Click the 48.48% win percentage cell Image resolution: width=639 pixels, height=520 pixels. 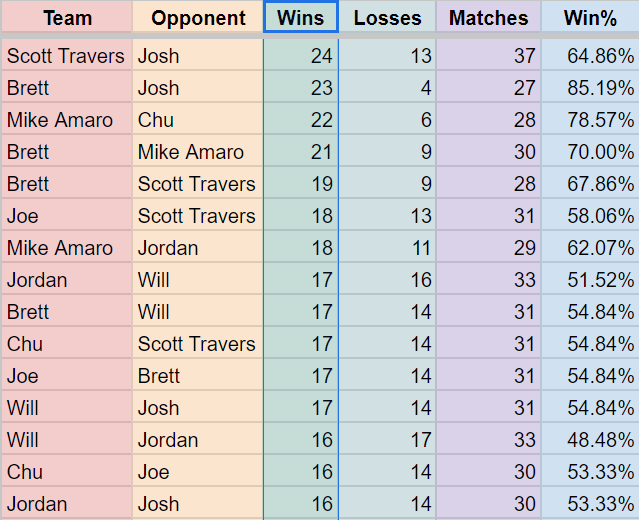[x=590, y=439]
